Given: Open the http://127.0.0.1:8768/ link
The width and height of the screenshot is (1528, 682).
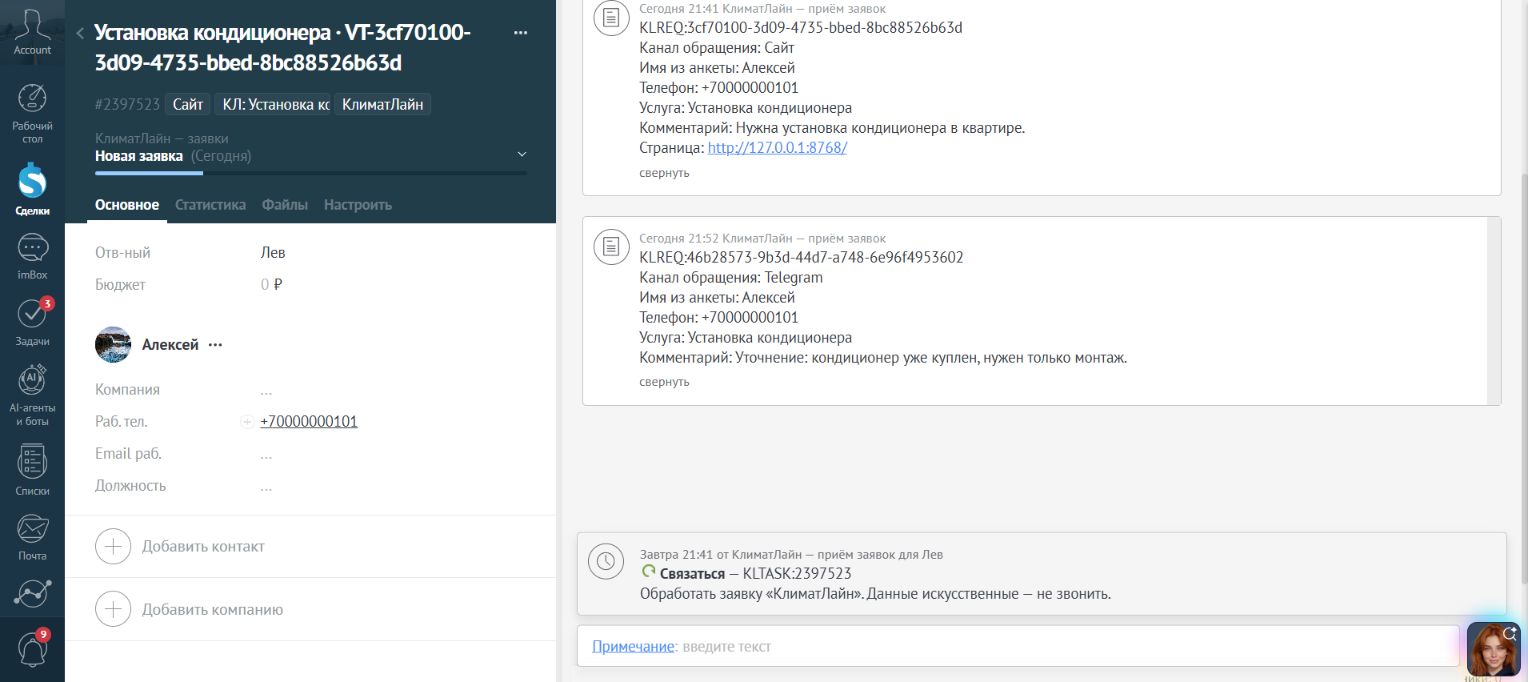Looking at the screenshot, I should point(777,148).
